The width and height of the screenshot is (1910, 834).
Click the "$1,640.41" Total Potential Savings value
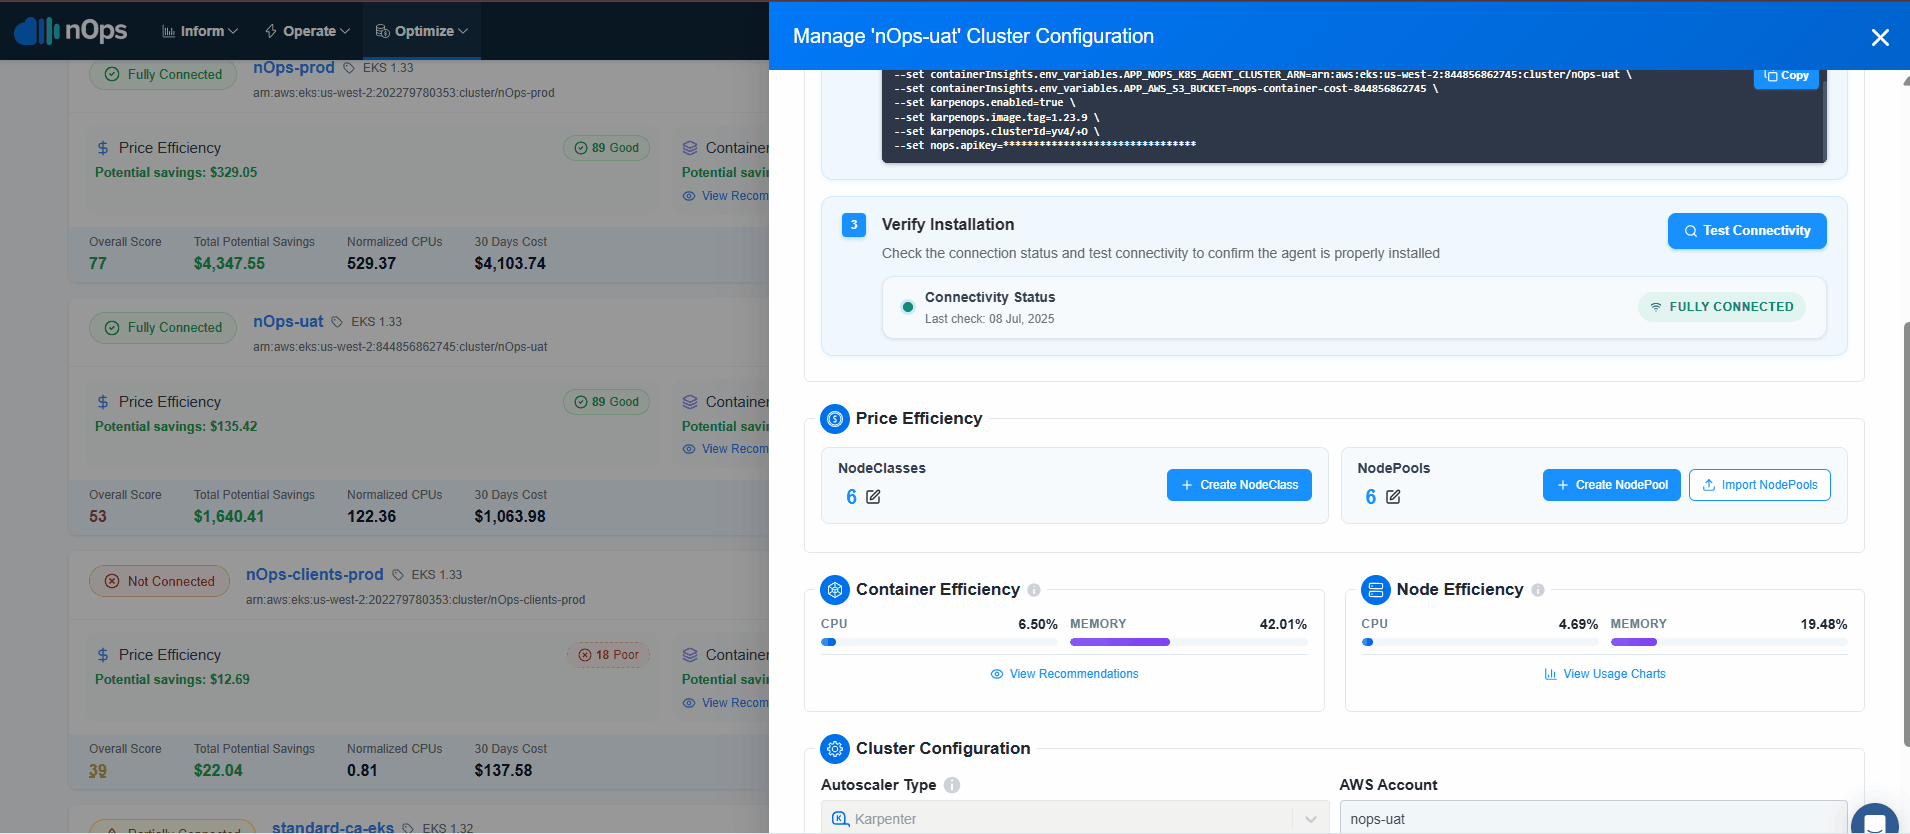(x=229, y=517)
